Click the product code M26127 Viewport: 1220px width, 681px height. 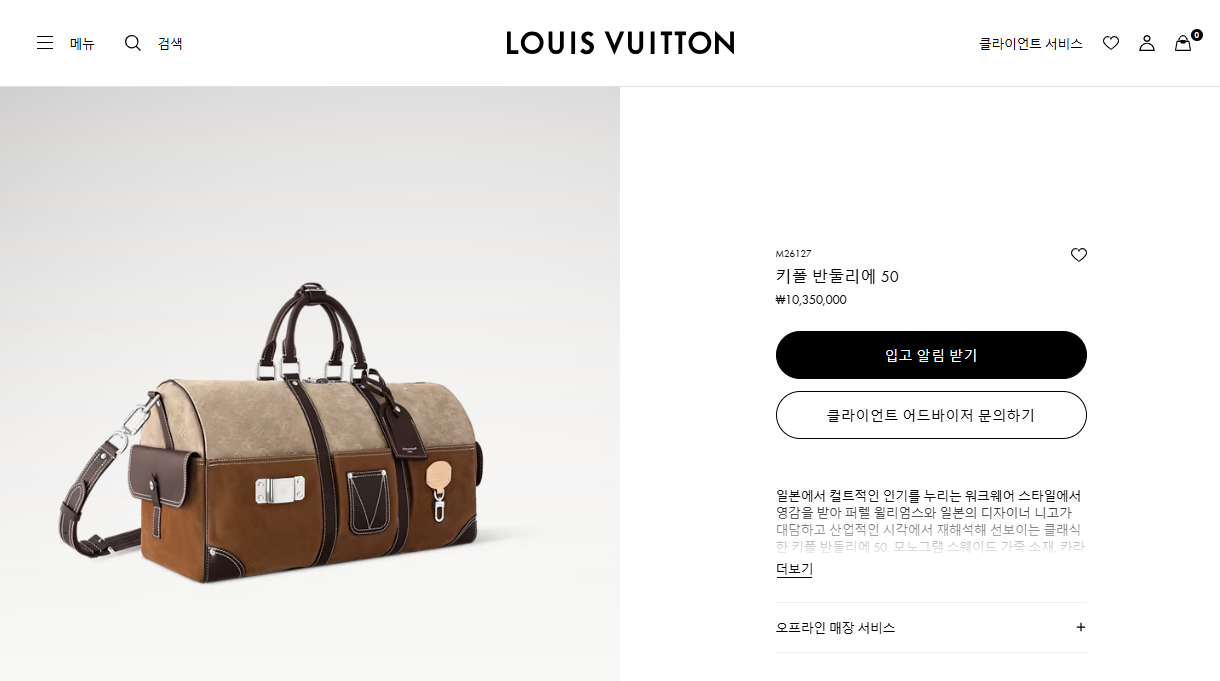pos(794,254)
